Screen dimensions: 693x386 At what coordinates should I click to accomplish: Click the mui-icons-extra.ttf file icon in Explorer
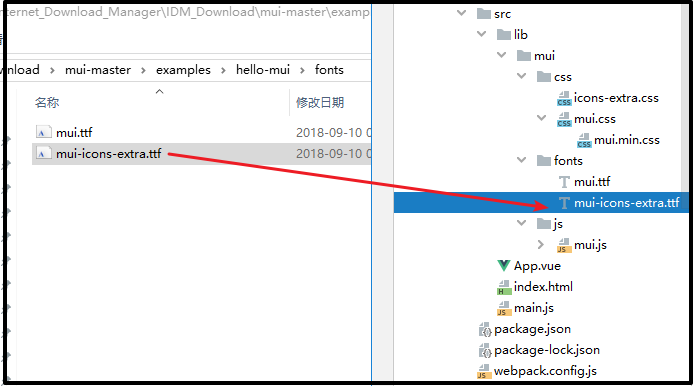tap(43, 153)
